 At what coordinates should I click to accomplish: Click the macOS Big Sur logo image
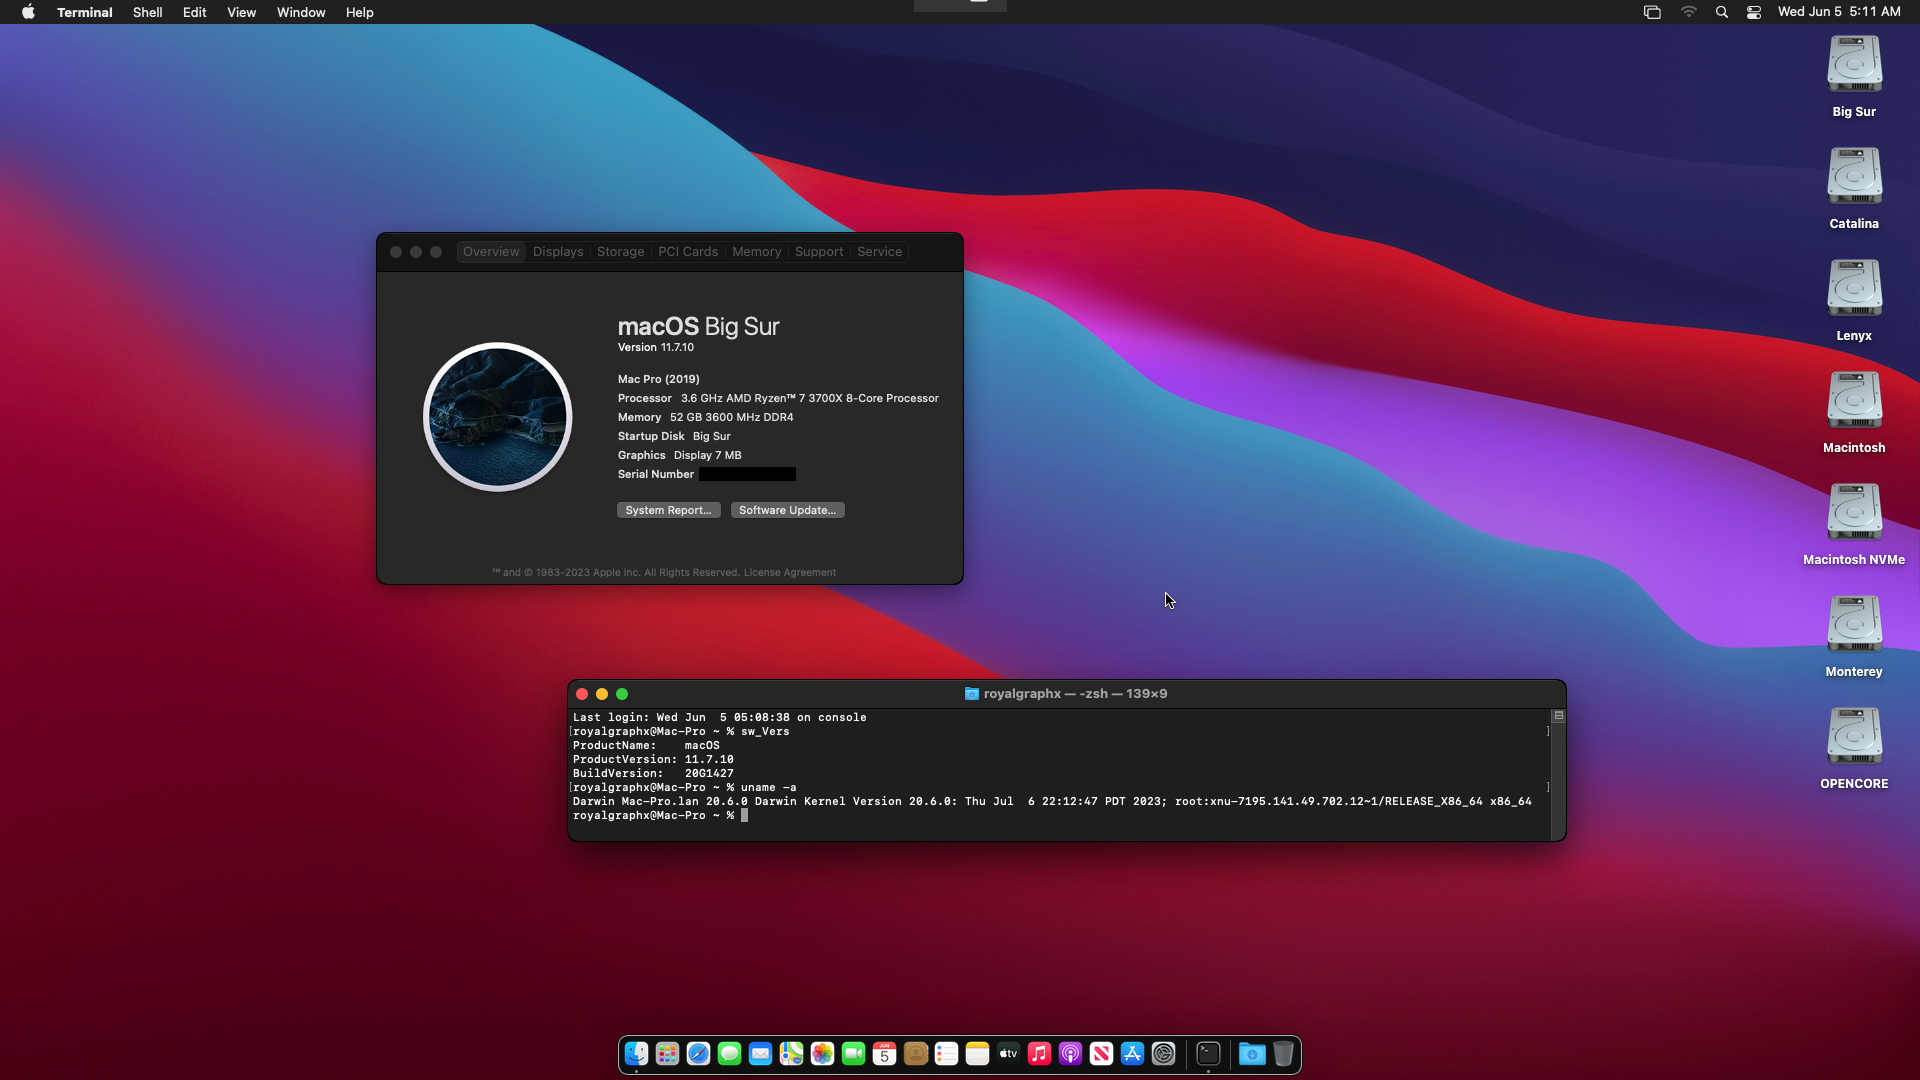pyautogui.click(x=497, y=417)
